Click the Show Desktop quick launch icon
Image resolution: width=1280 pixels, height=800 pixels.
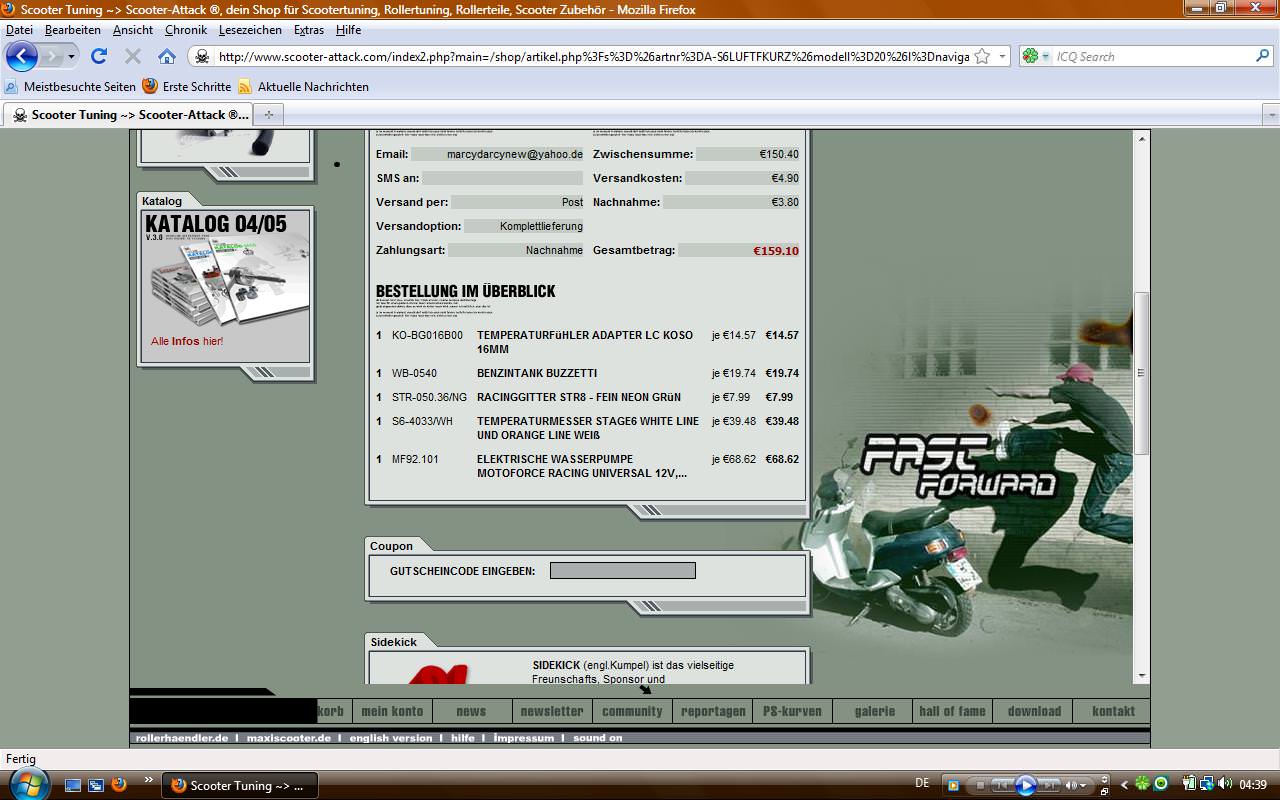[x=73, y=785]
